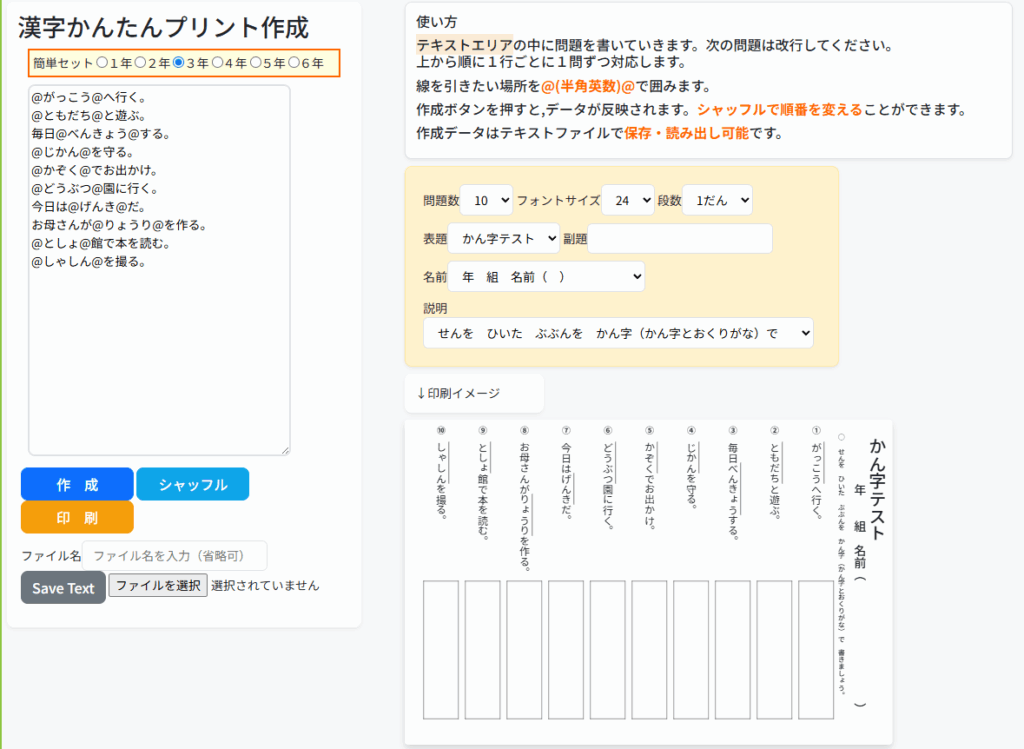The height and width of the screenshot is (749, 1024).
Task: Select the 6年 radio button
Action: point(295,63)
